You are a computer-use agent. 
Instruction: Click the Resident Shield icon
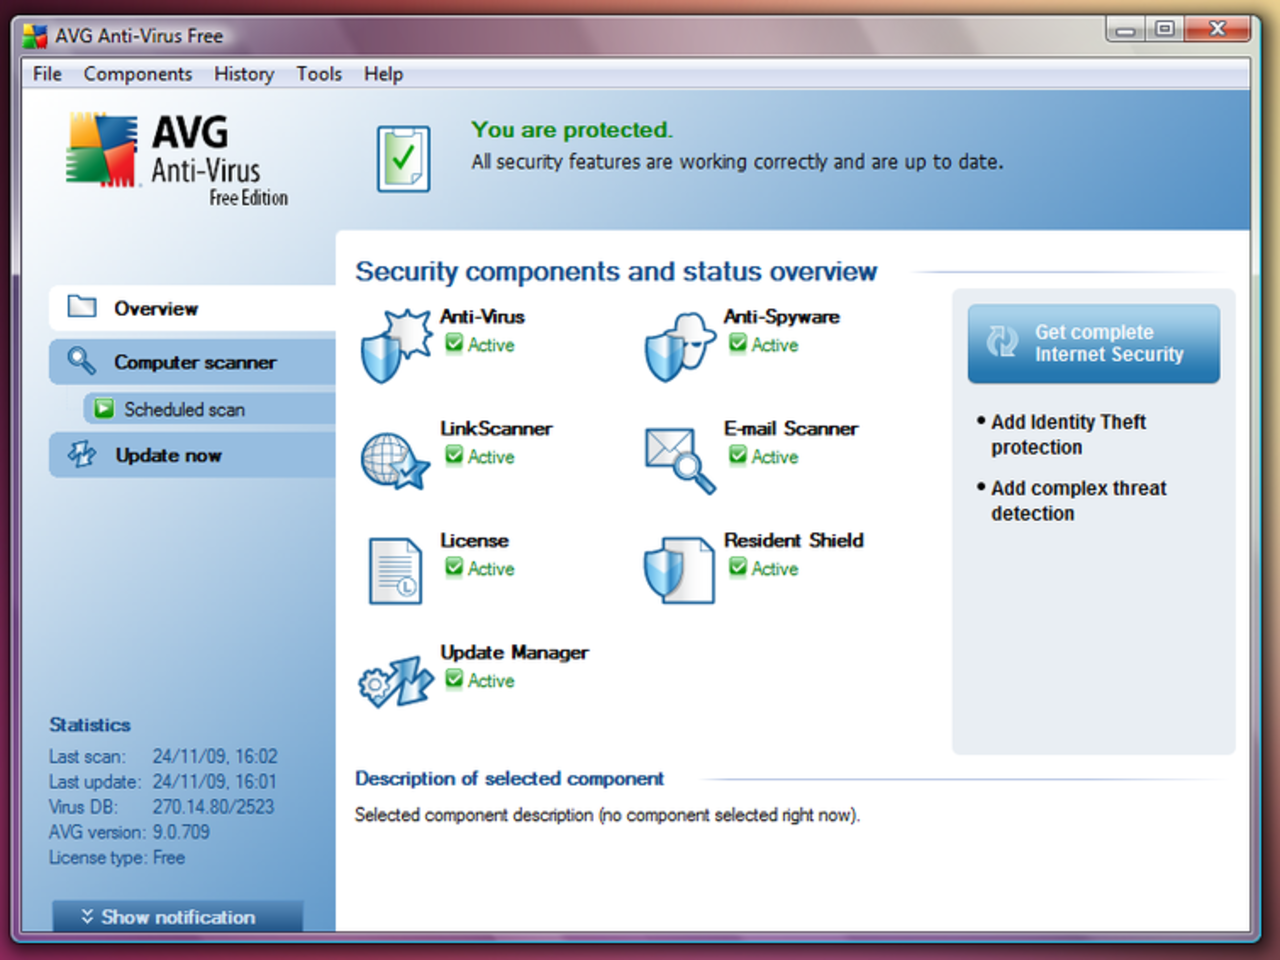pos(678,570)
